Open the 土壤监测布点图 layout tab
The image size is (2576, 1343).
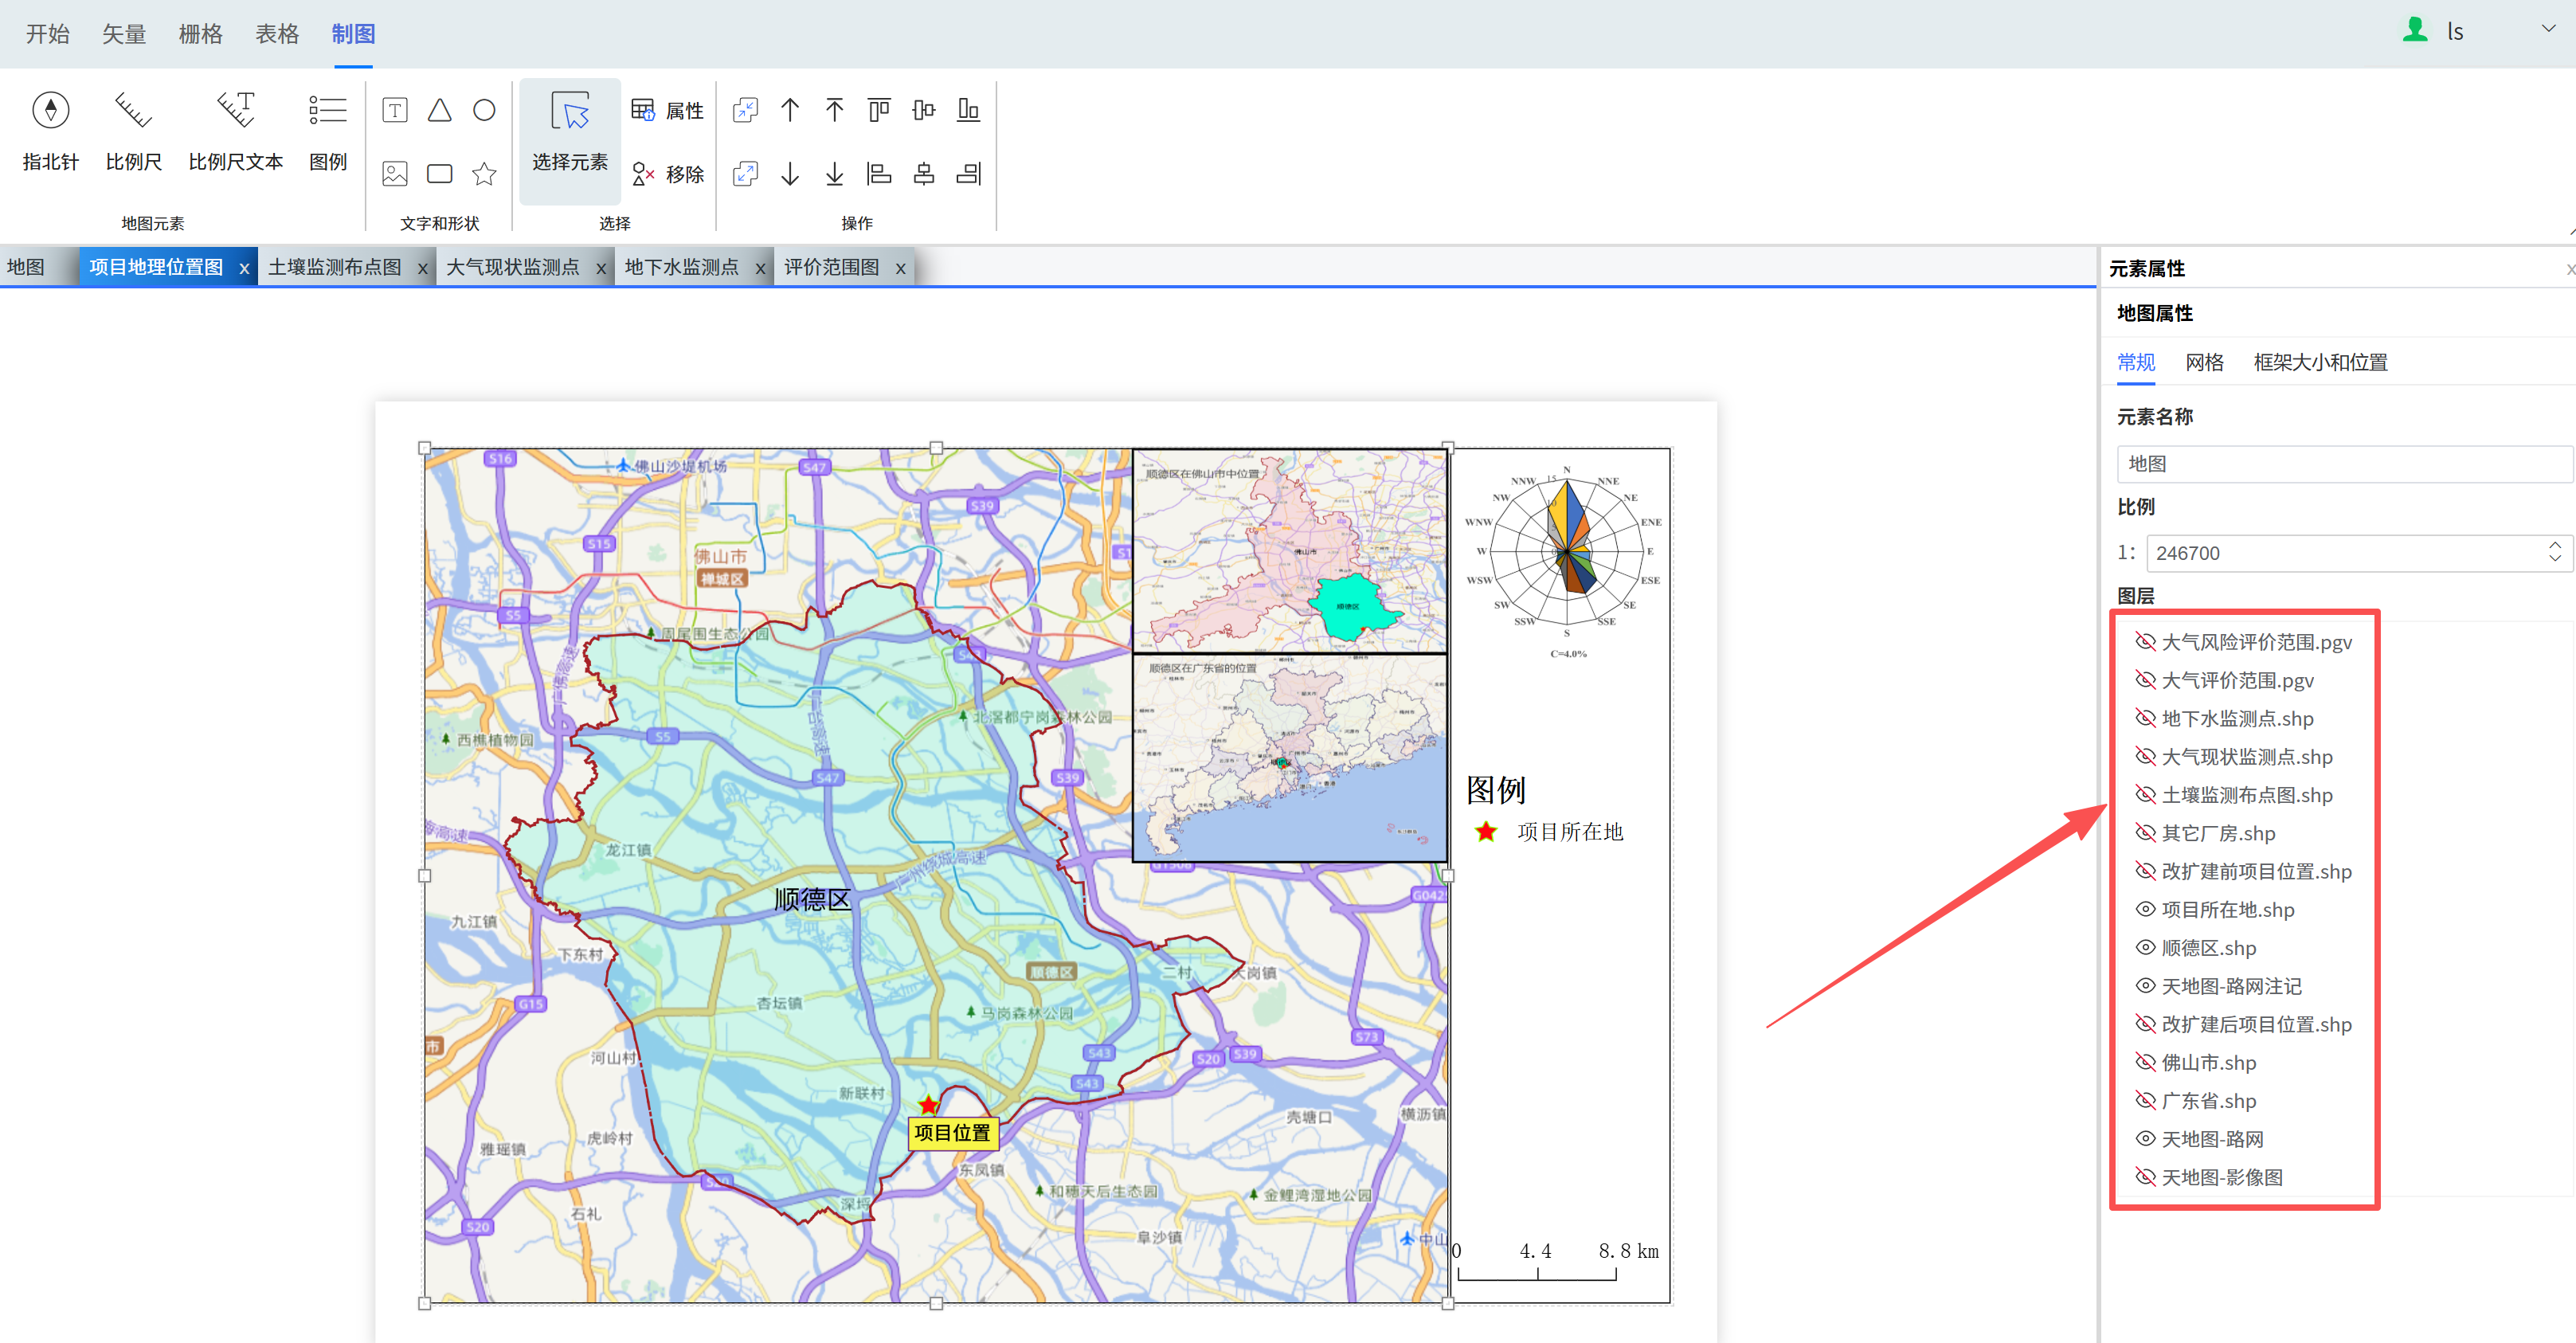point(334,267)
